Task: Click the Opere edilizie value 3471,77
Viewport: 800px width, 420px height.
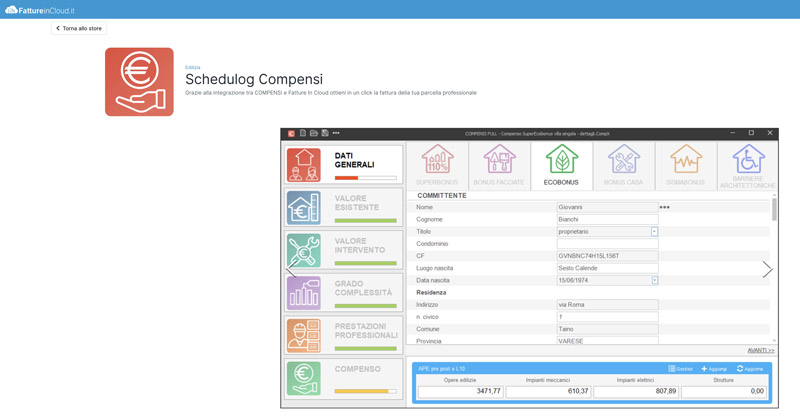Action: 460,391
